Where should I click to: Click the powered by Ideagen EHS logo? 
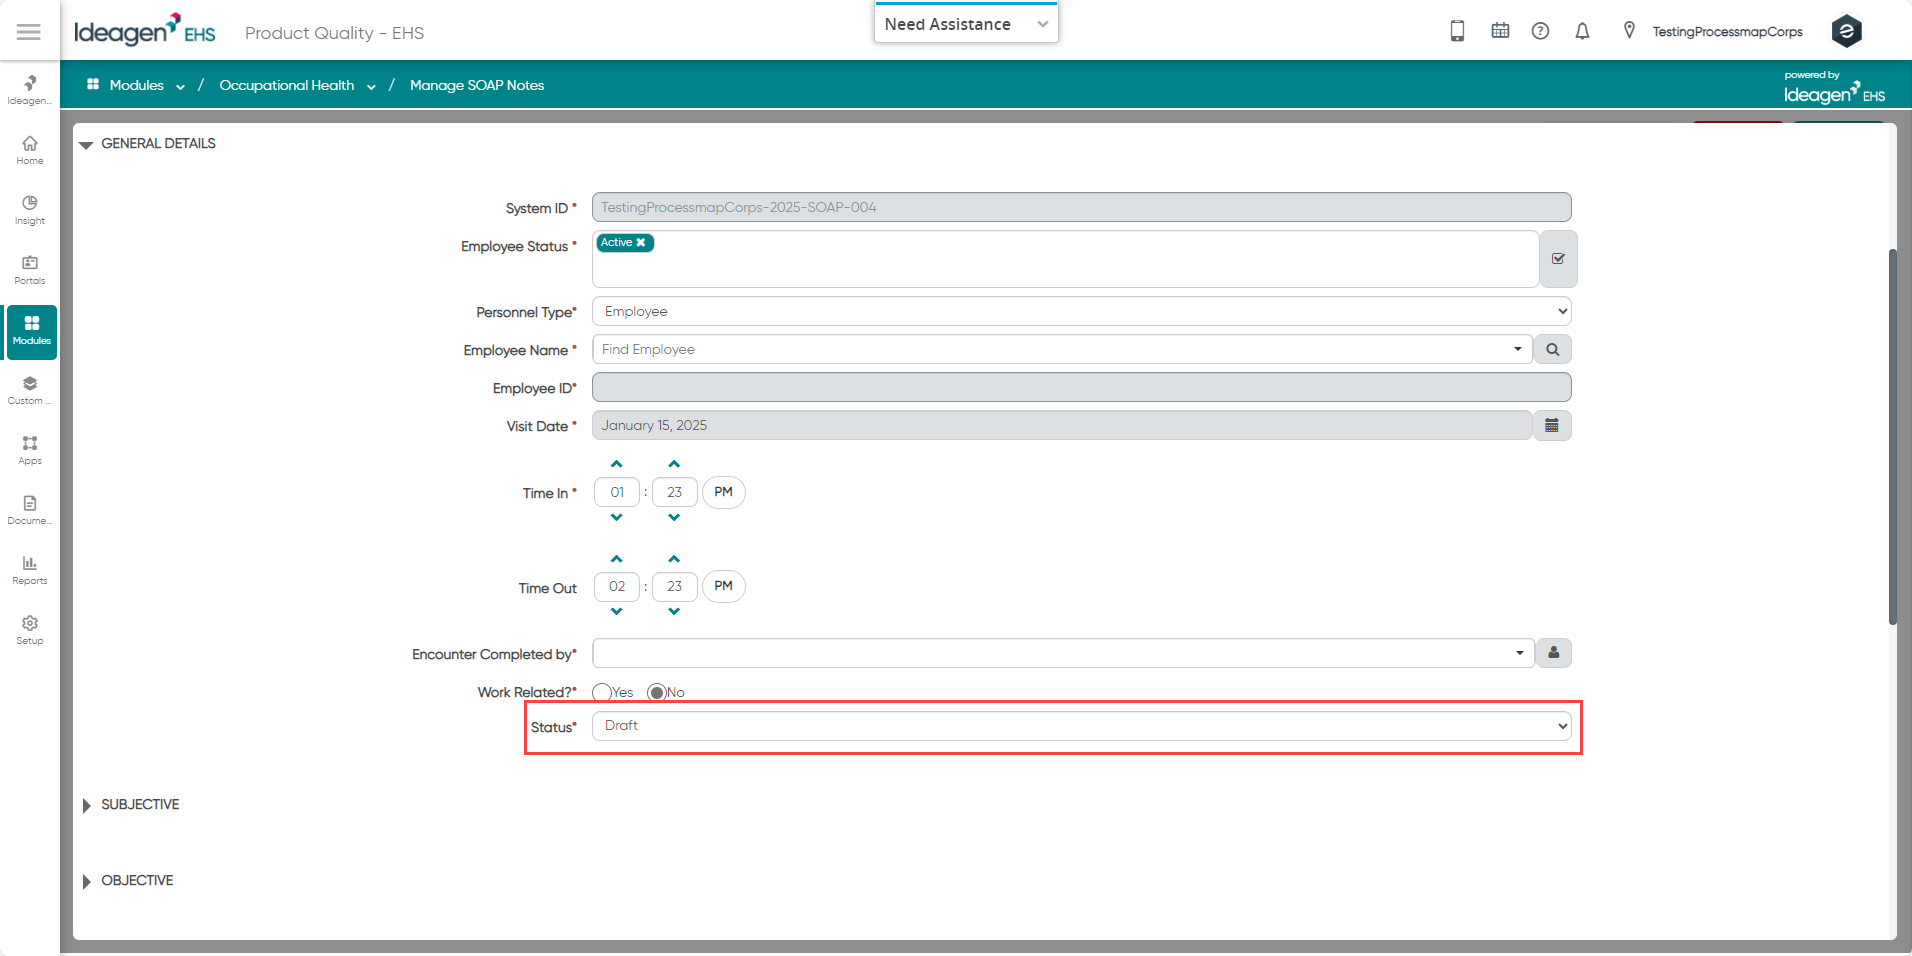click(x=1834, y=88)
